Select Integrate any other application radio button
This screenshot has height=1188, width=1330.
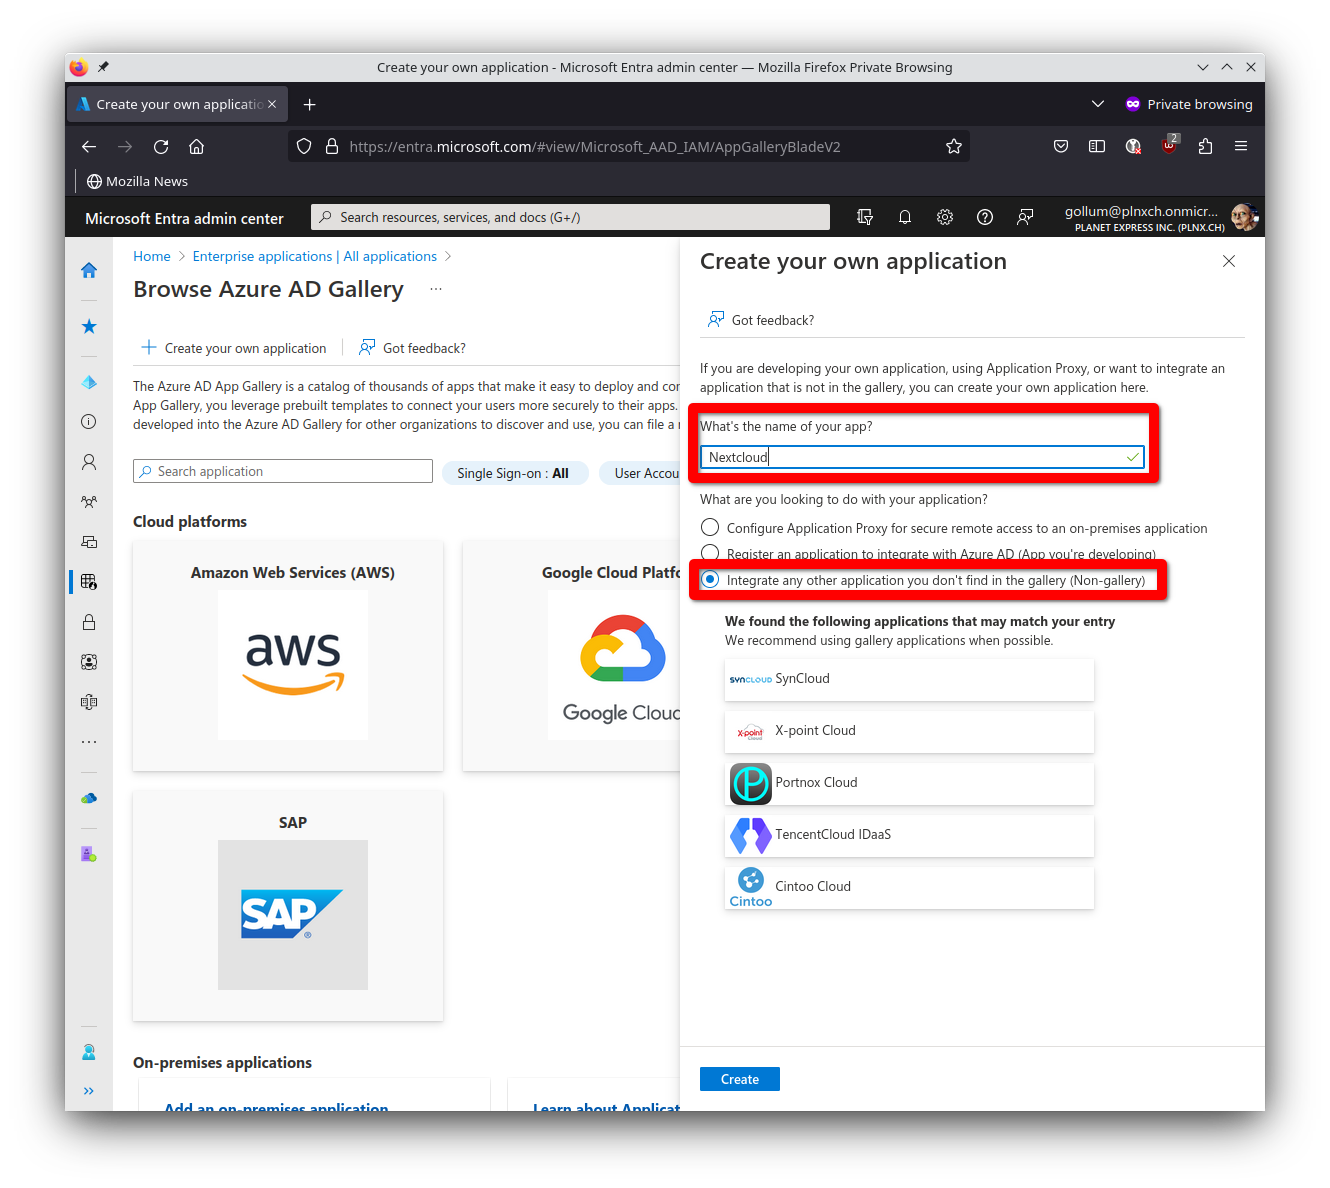709,580
